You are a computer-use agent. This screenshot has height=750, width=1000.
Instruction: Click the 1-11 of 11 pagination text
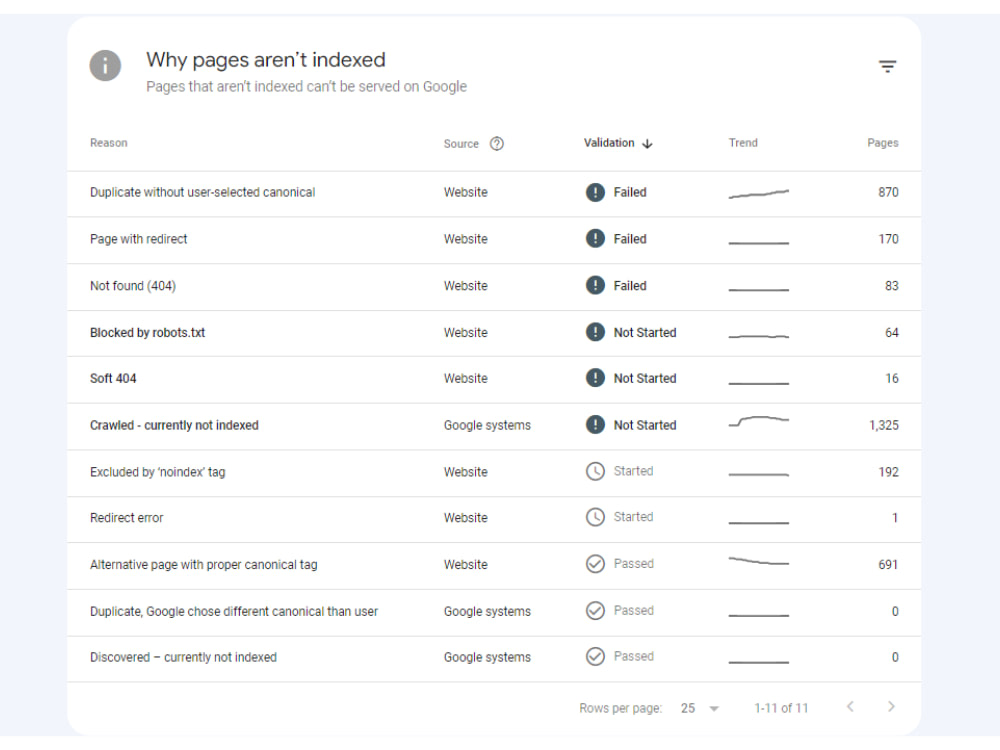781,709
